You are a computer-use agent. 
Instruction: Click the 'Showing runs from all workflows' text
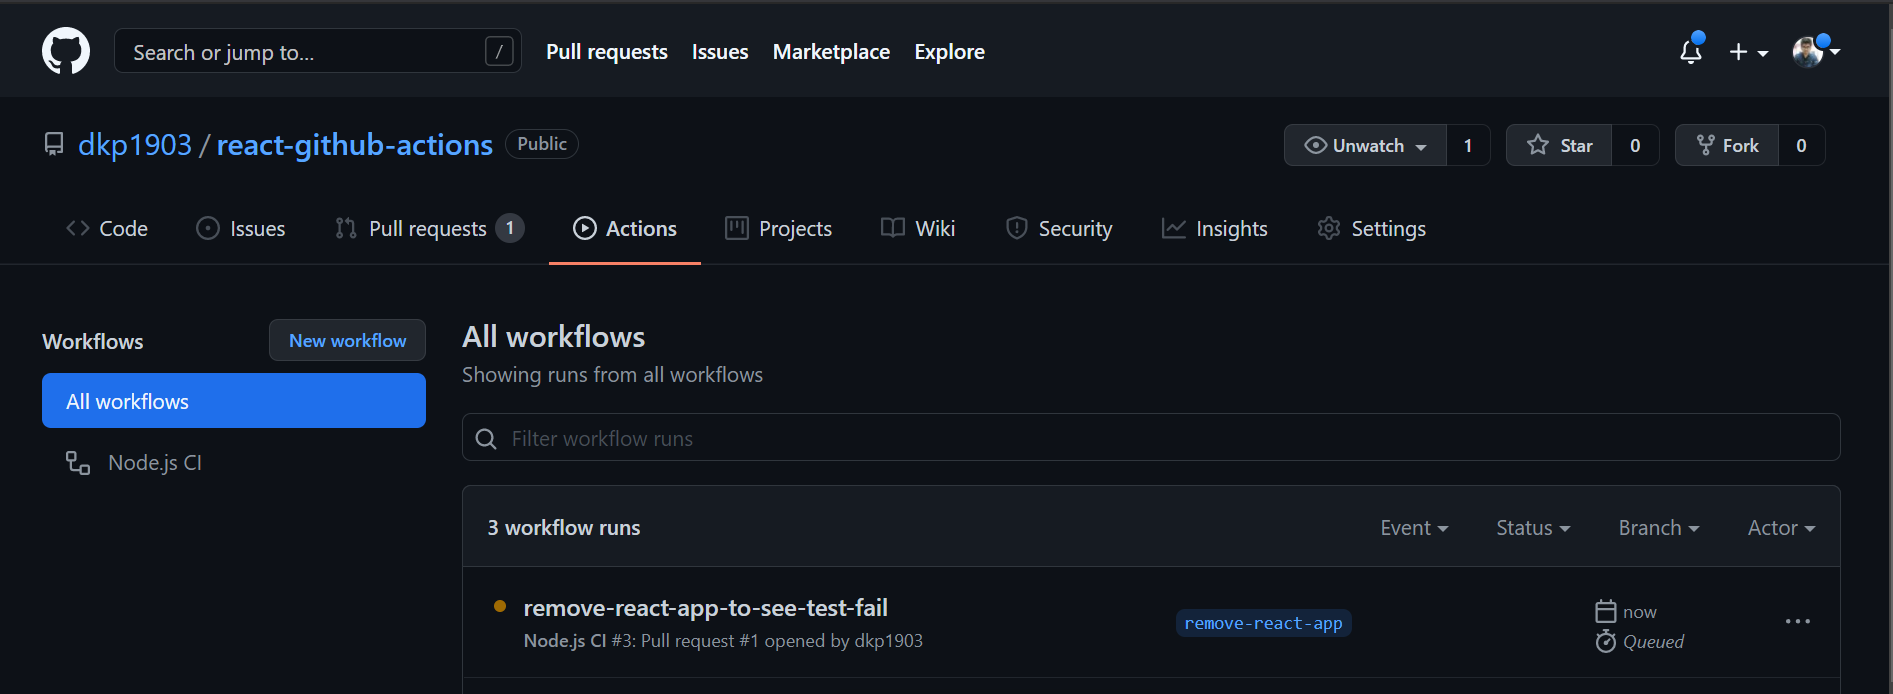[x=612, y=375]
